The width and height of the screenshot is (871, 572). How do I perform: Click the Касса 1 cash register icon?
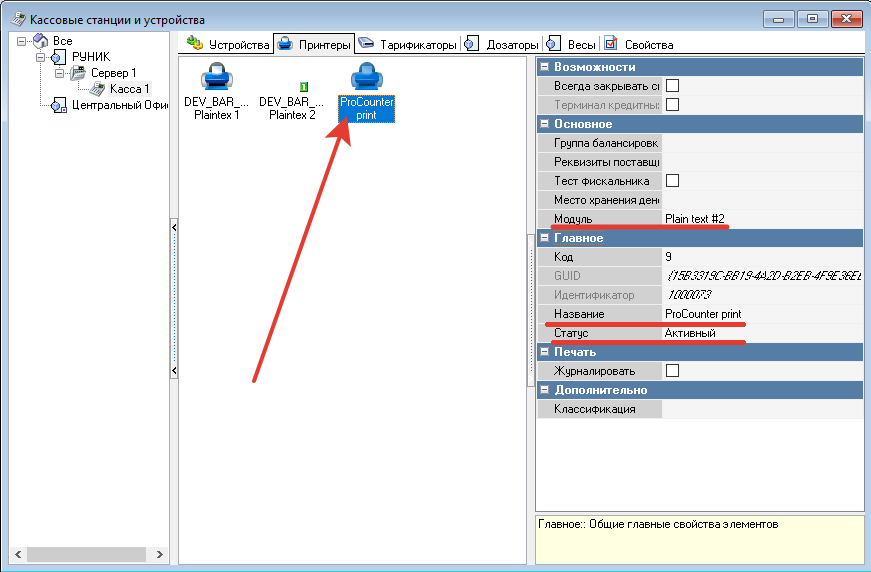(x=97, y=89)
